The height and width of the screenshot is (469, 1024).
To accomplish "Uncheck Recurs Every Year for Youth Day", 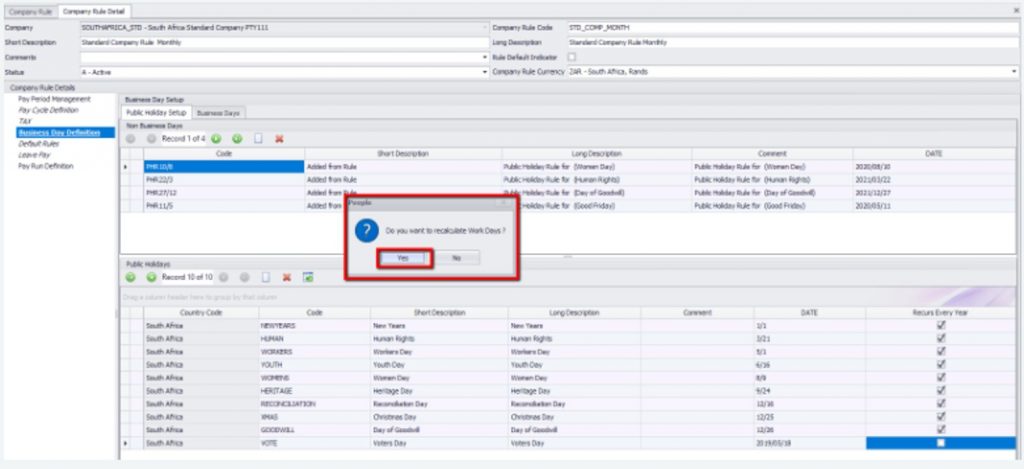I will click(941, 364).
